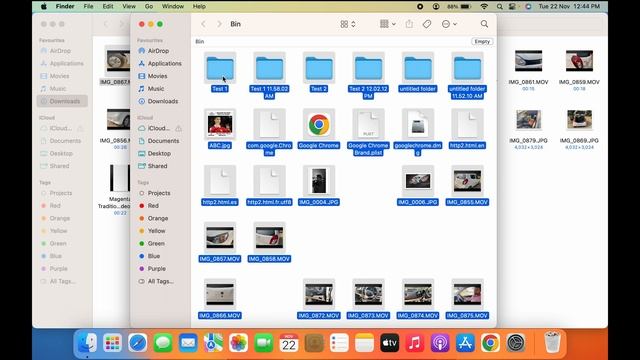Select the IMG_0004.JPG thumbnail
The width and height of the screenshot is (640, 360).
319,181
